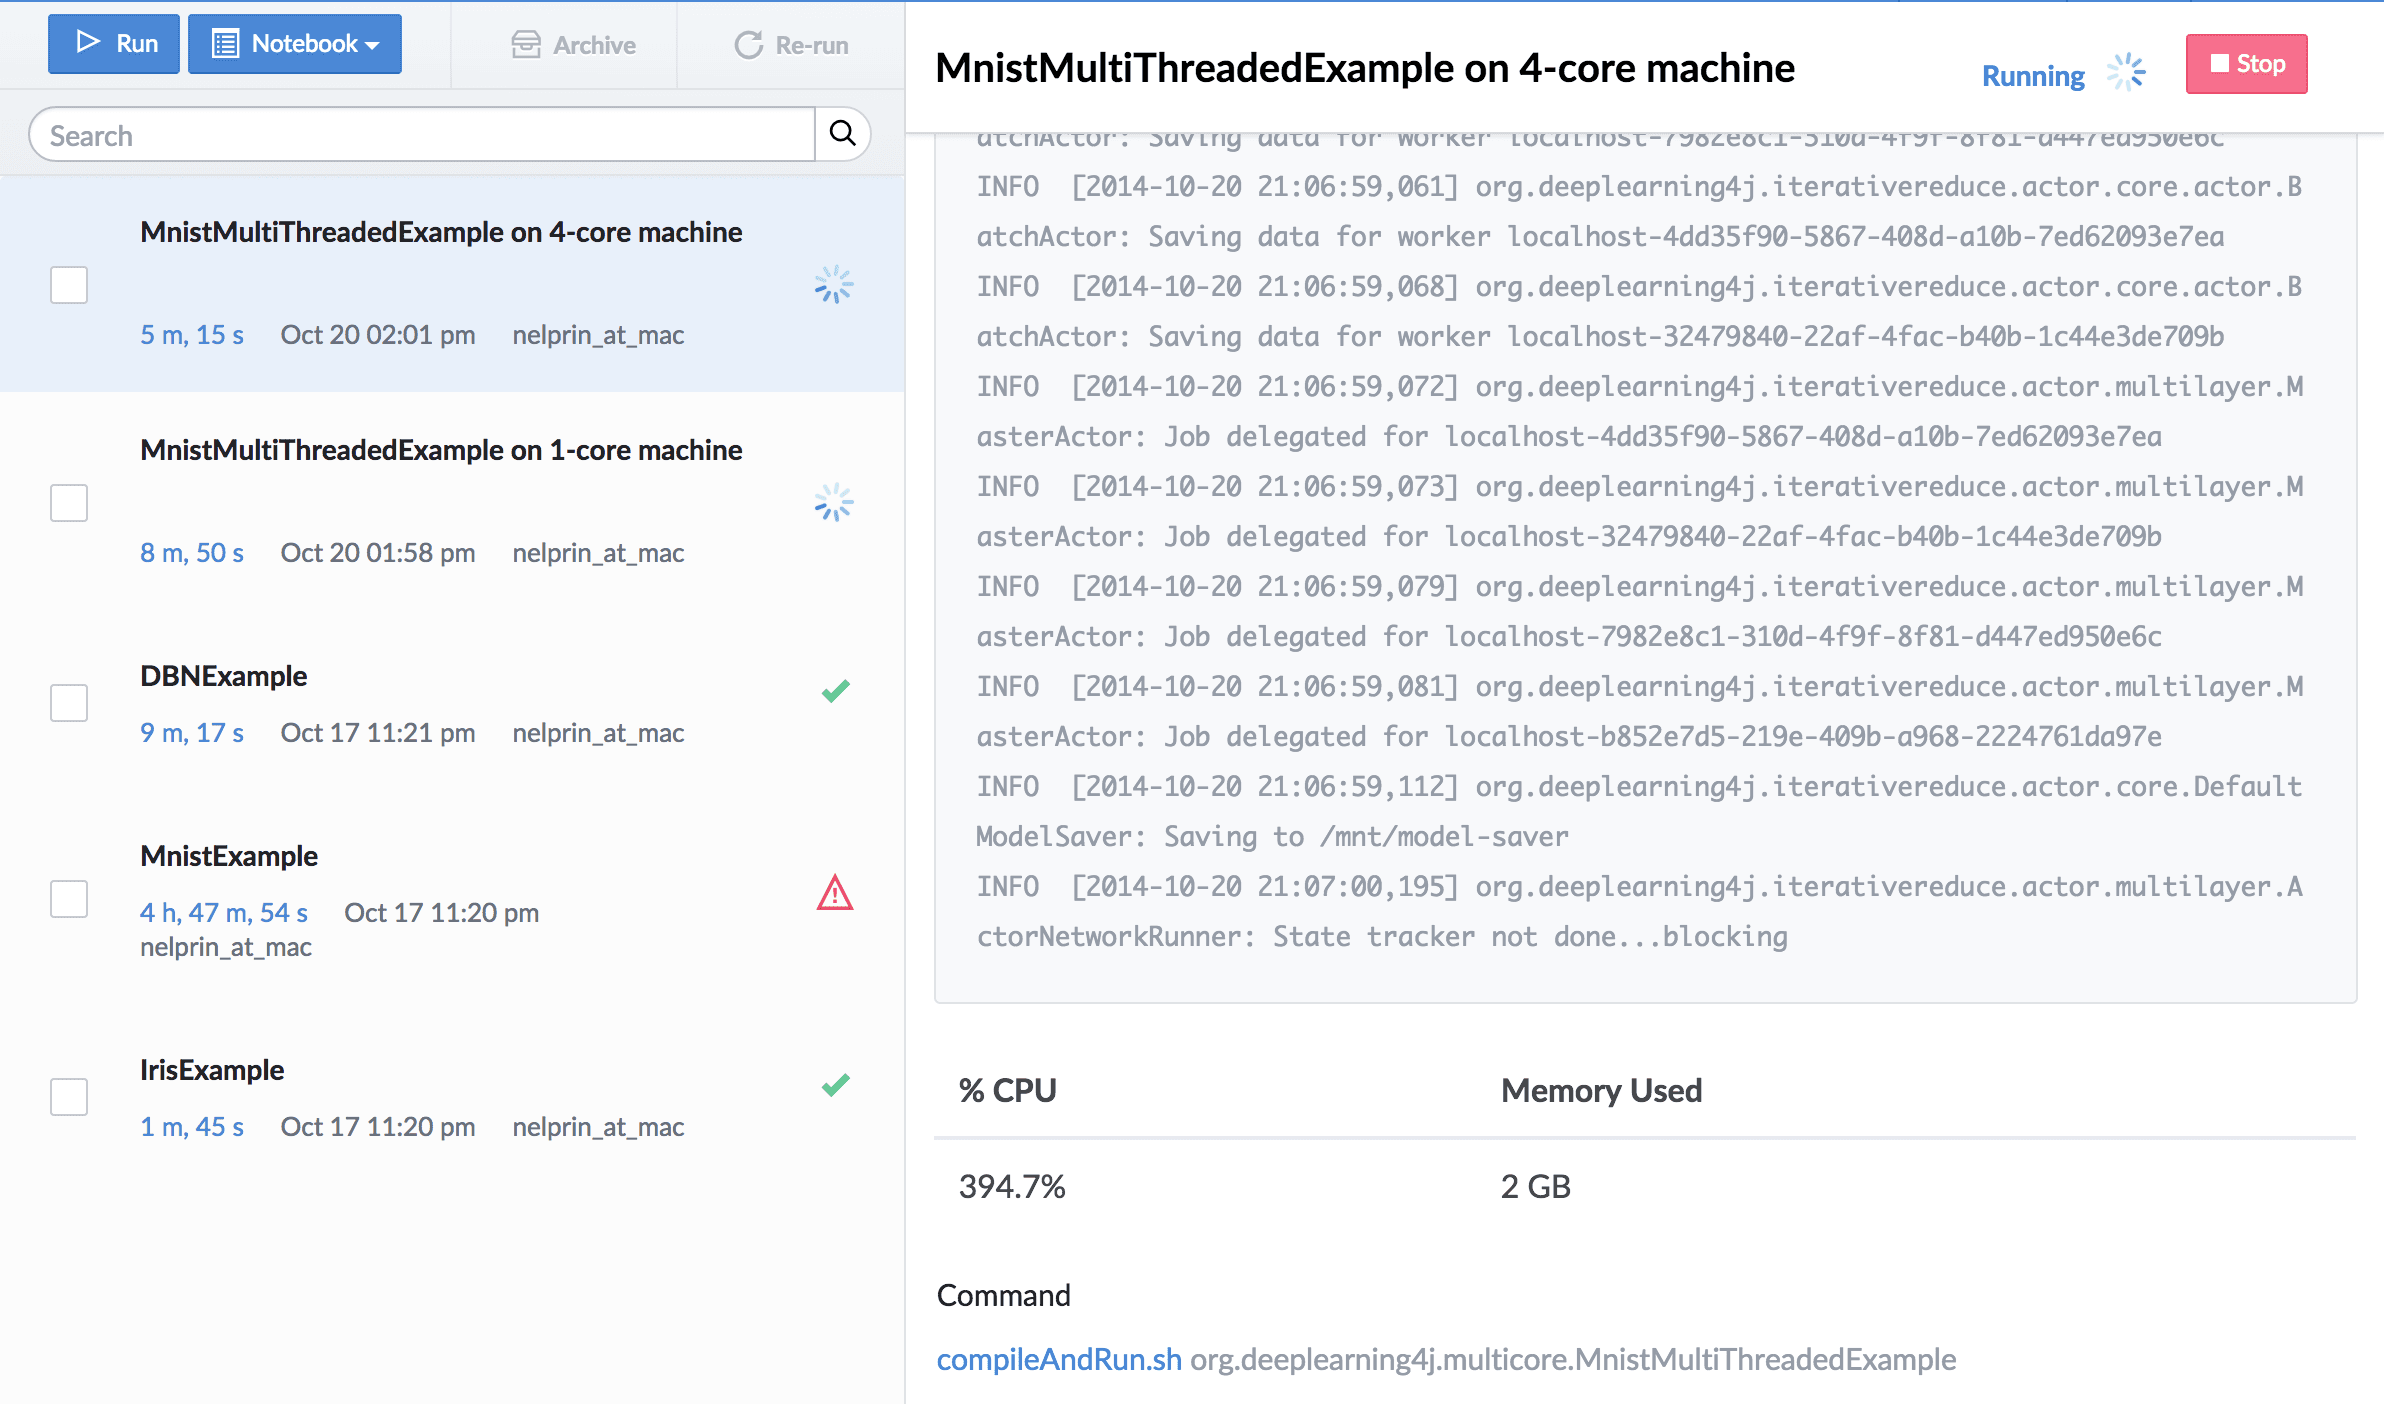Click the 8 m, 50 s duration

[x=192, y=553]
